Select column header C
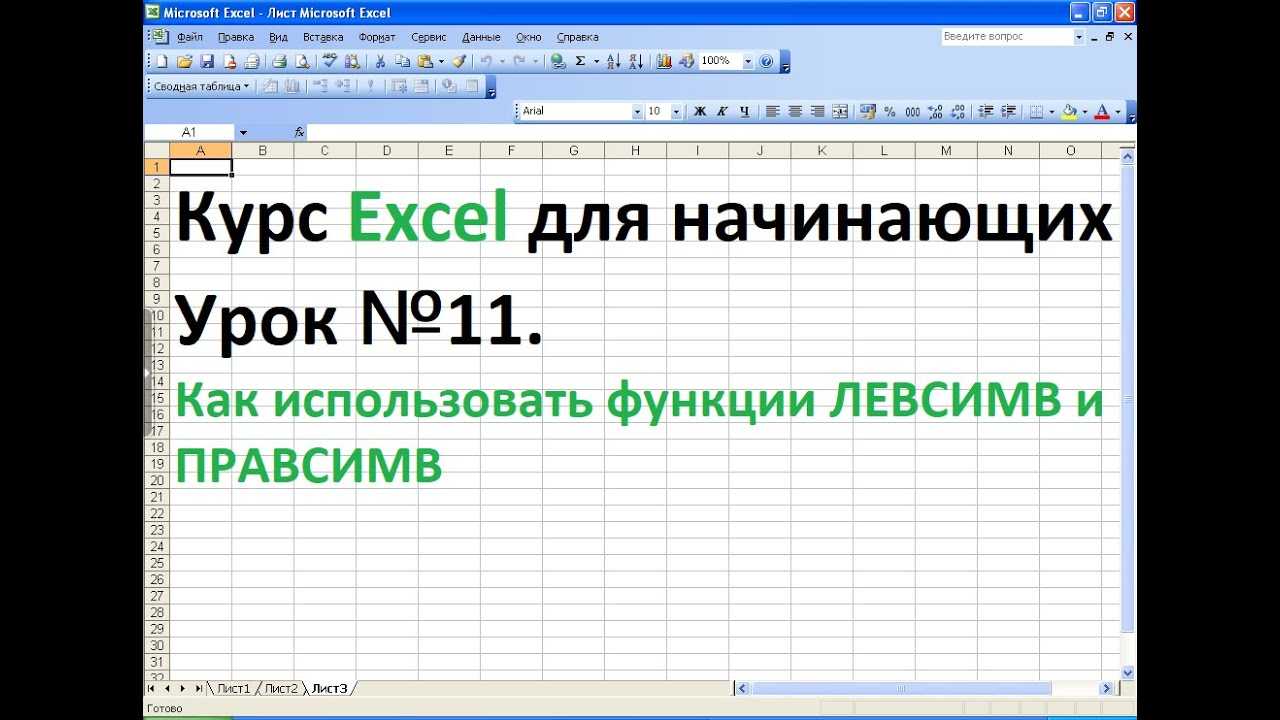The image size is (1280, 720). pyautogui.click(x=325, y=151)
